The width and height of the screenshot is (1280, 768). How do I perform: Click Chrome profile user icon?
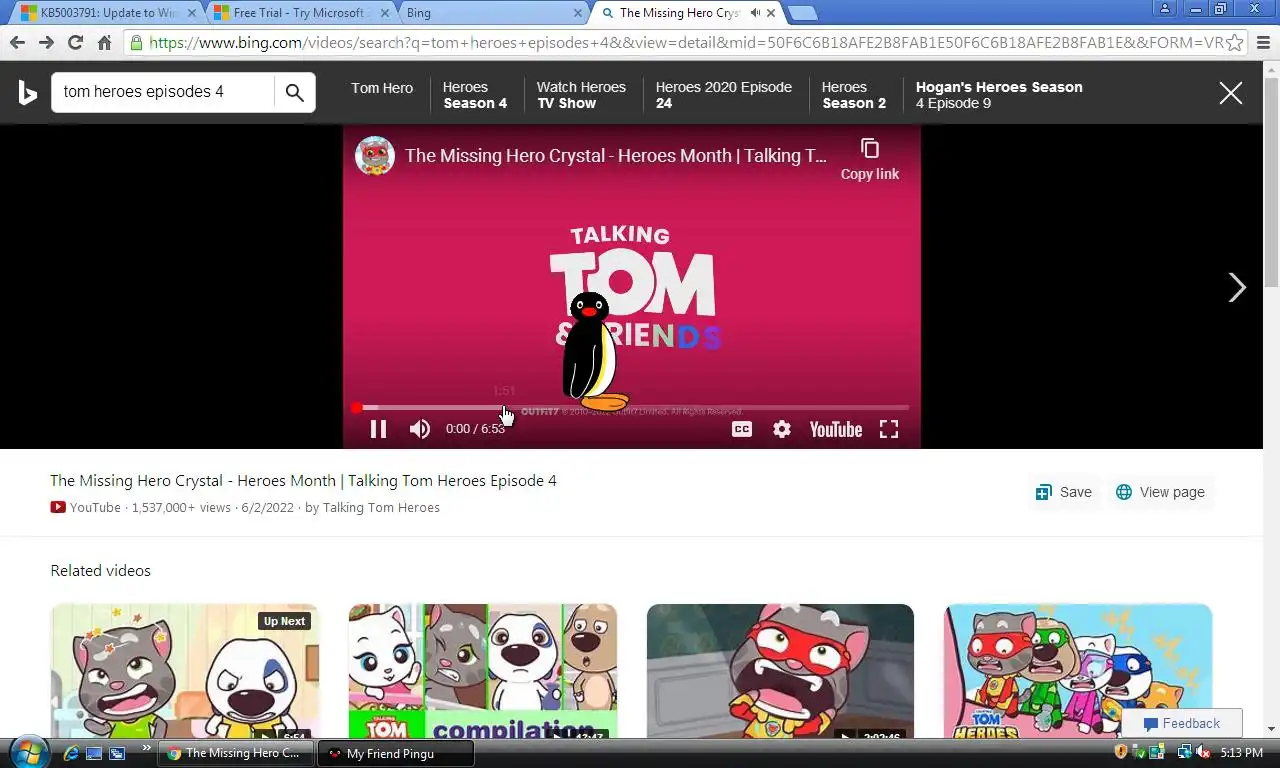[x=1165, y=9]
